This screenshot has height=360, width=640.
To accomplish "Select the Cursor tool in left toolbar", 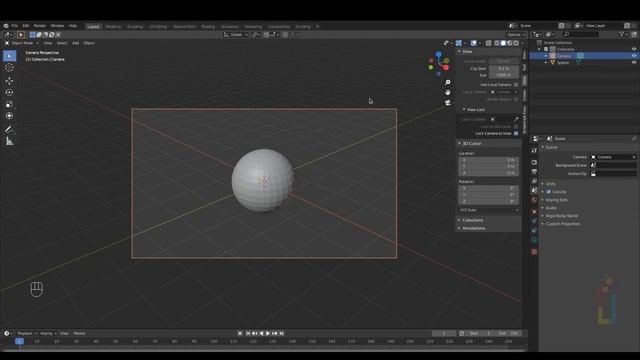I will (9, 68).
